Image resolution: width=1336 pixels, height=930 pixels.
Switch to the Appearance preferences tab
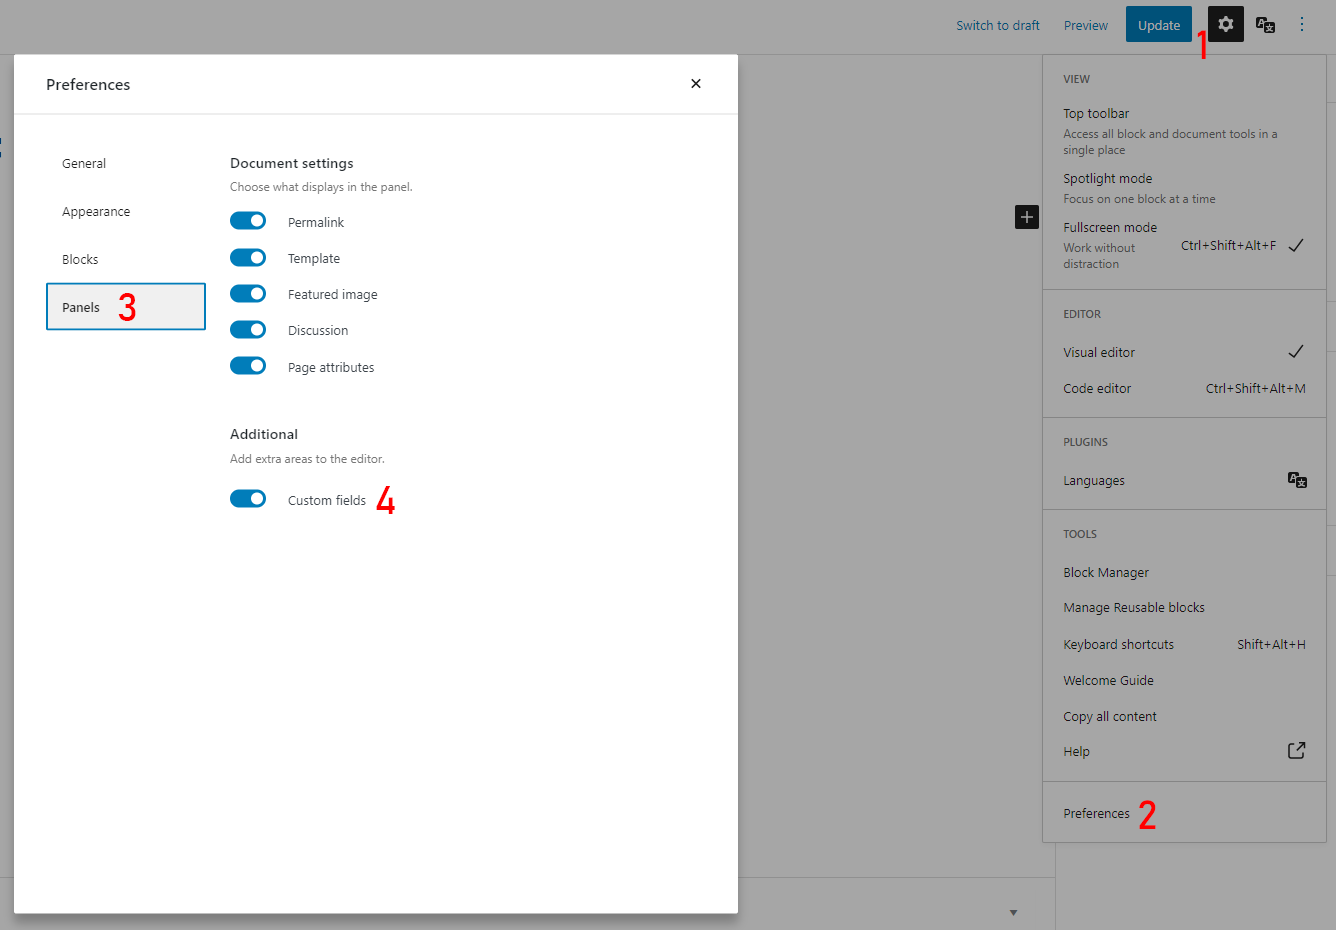(x=96, y=211)
